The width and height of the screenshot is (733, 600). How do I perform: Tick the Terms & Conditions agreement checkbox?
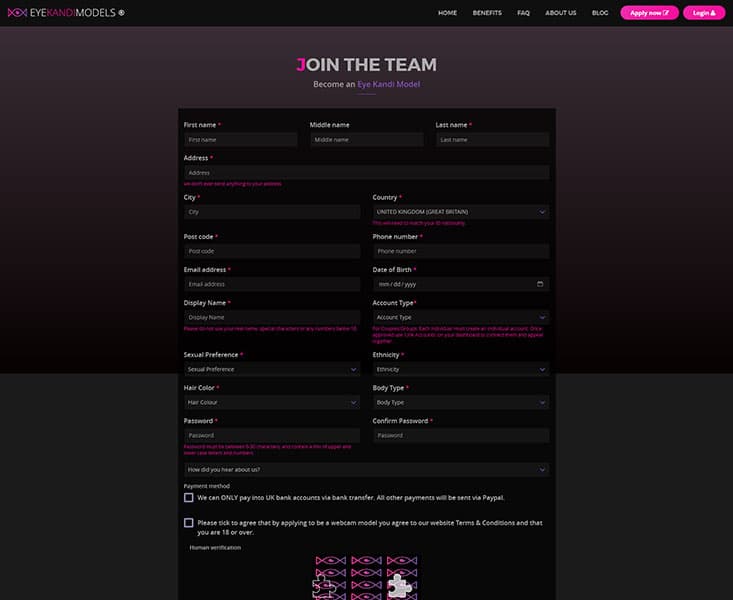[188, 523]
